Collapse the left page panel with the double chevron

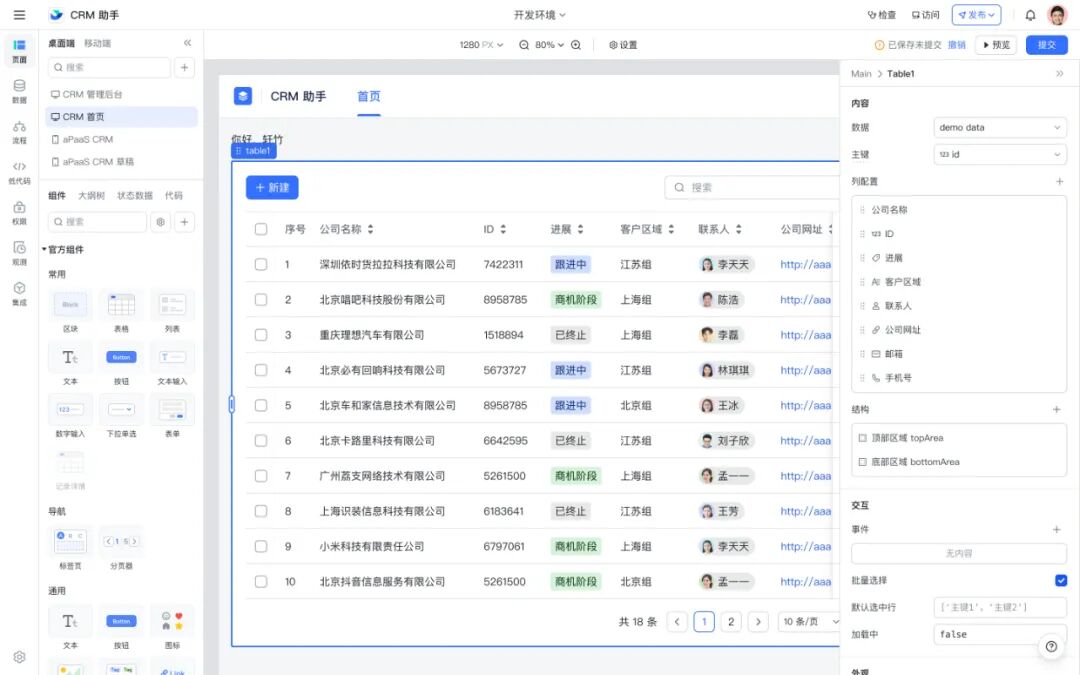coord(187,43)
